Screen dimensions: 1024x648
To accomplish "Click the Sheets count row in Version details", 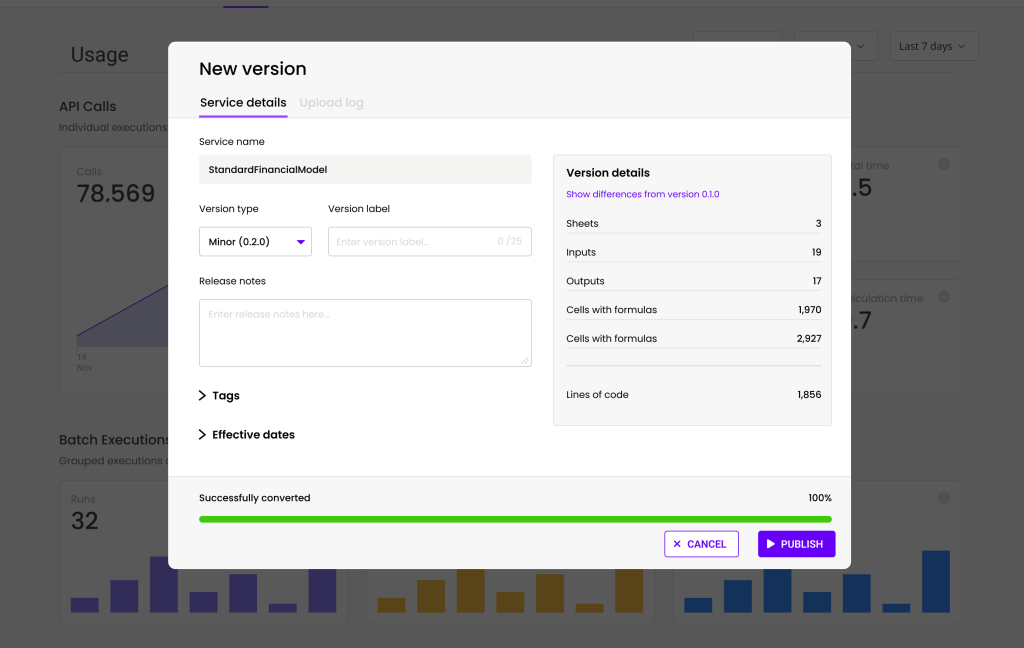I will [x=693, y=223].
